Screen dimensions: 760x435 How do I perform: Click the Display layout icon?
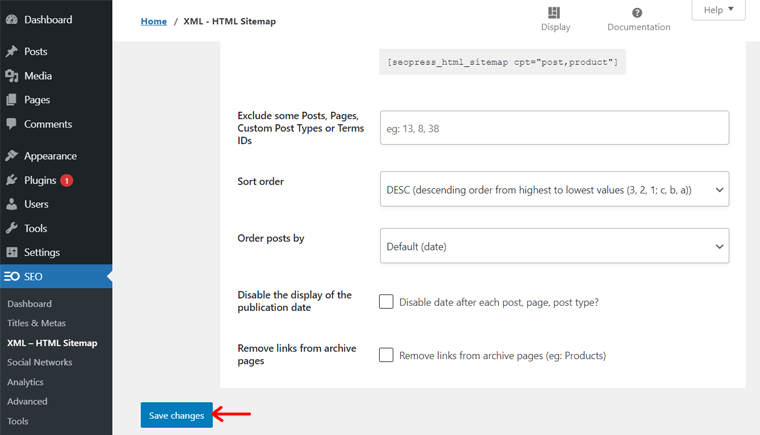coord(554,13)
